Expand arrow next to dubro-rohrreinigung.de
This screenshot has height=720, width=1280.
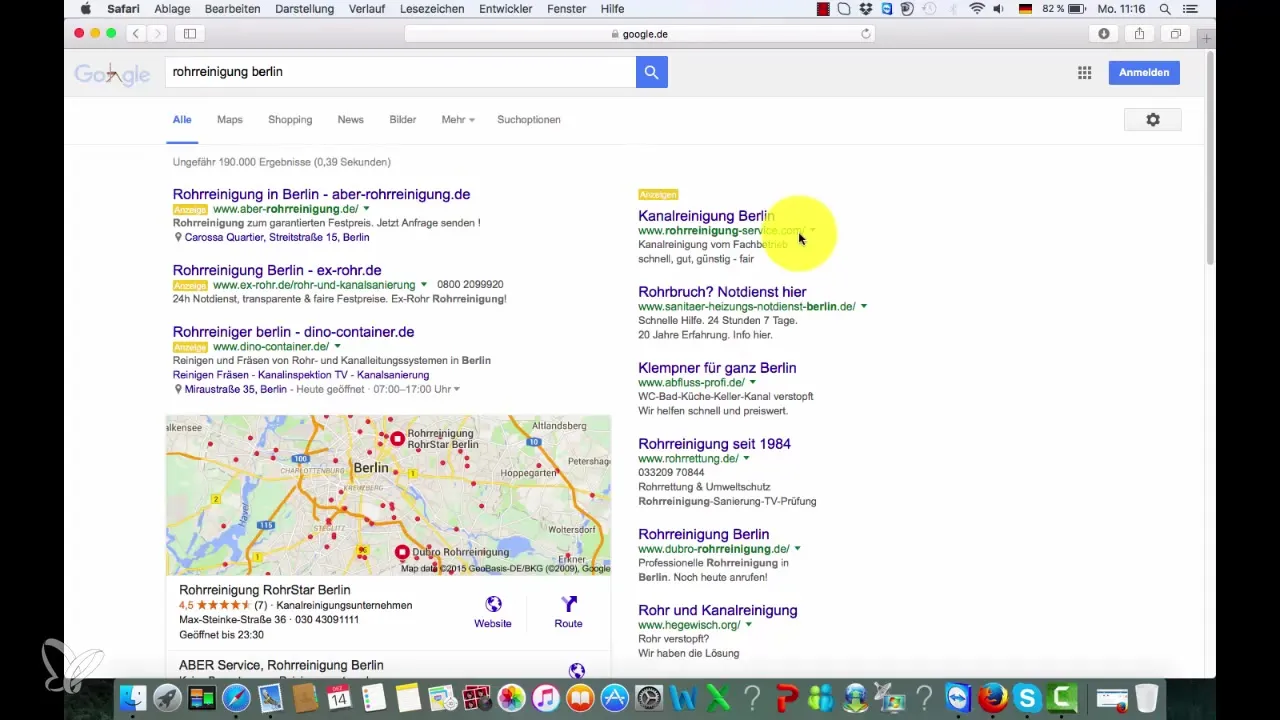pos(798,549)
